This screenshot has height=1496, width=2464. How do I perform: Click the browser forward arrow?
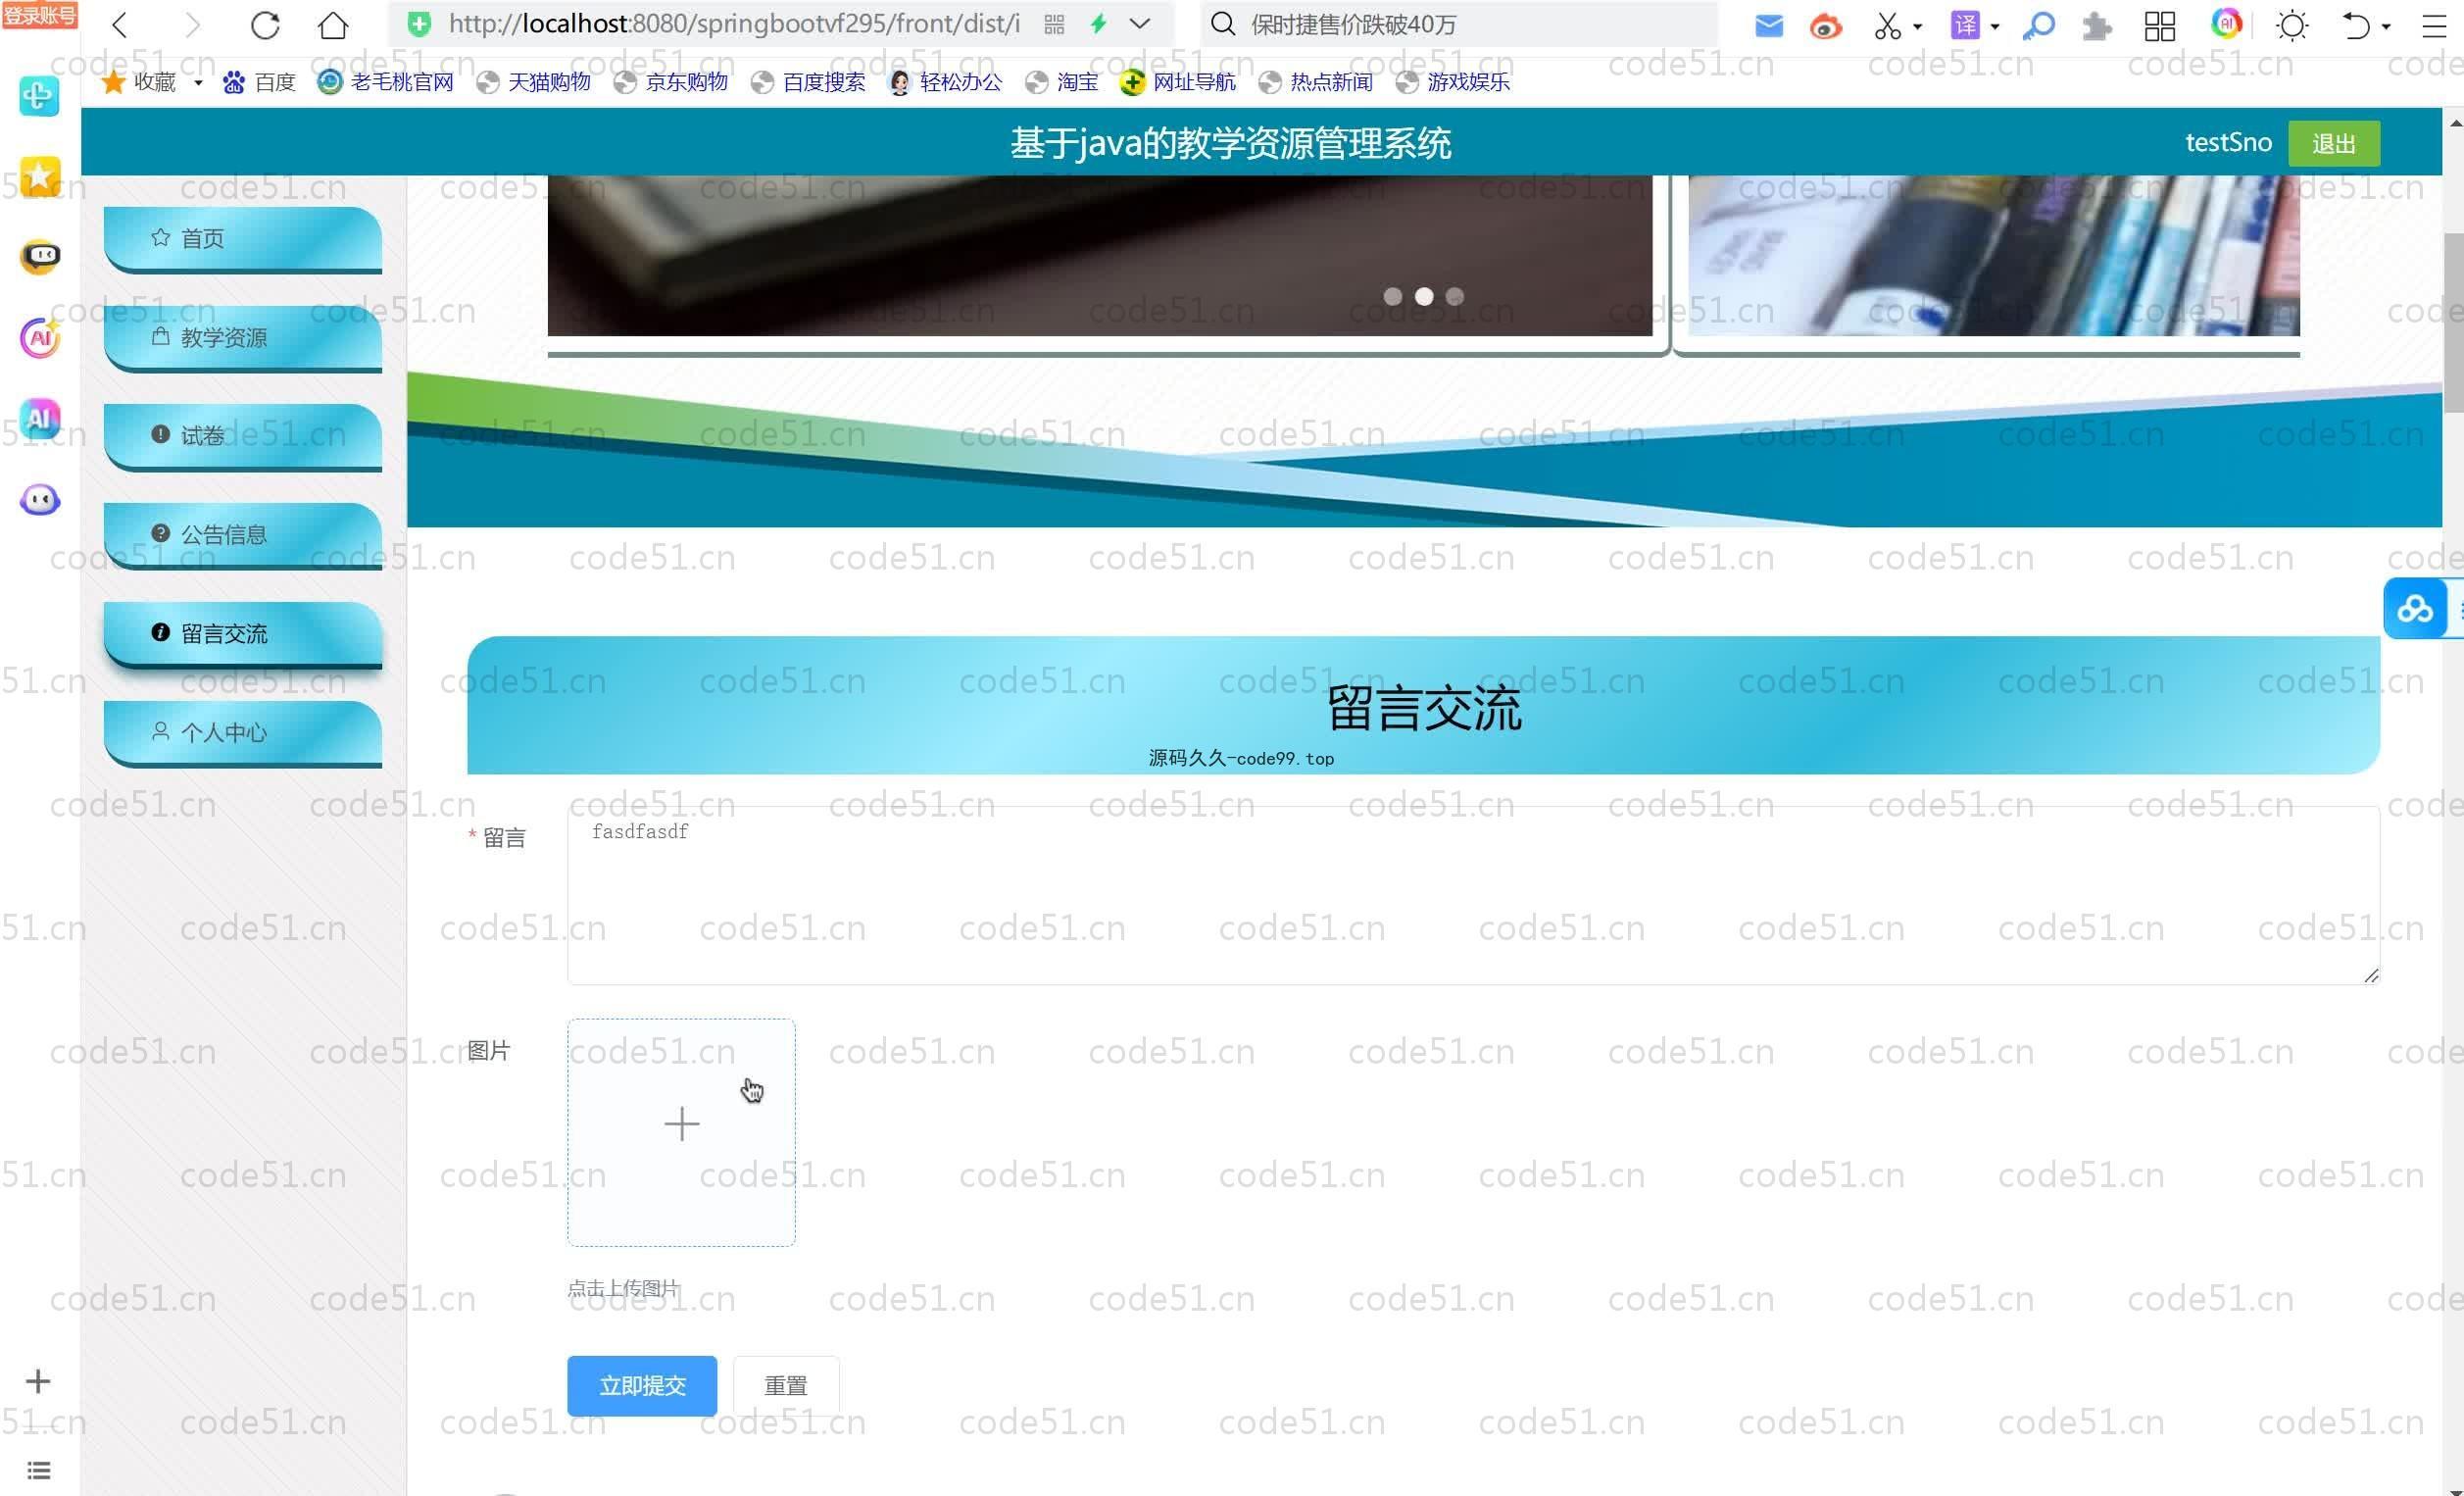point(192,25)
